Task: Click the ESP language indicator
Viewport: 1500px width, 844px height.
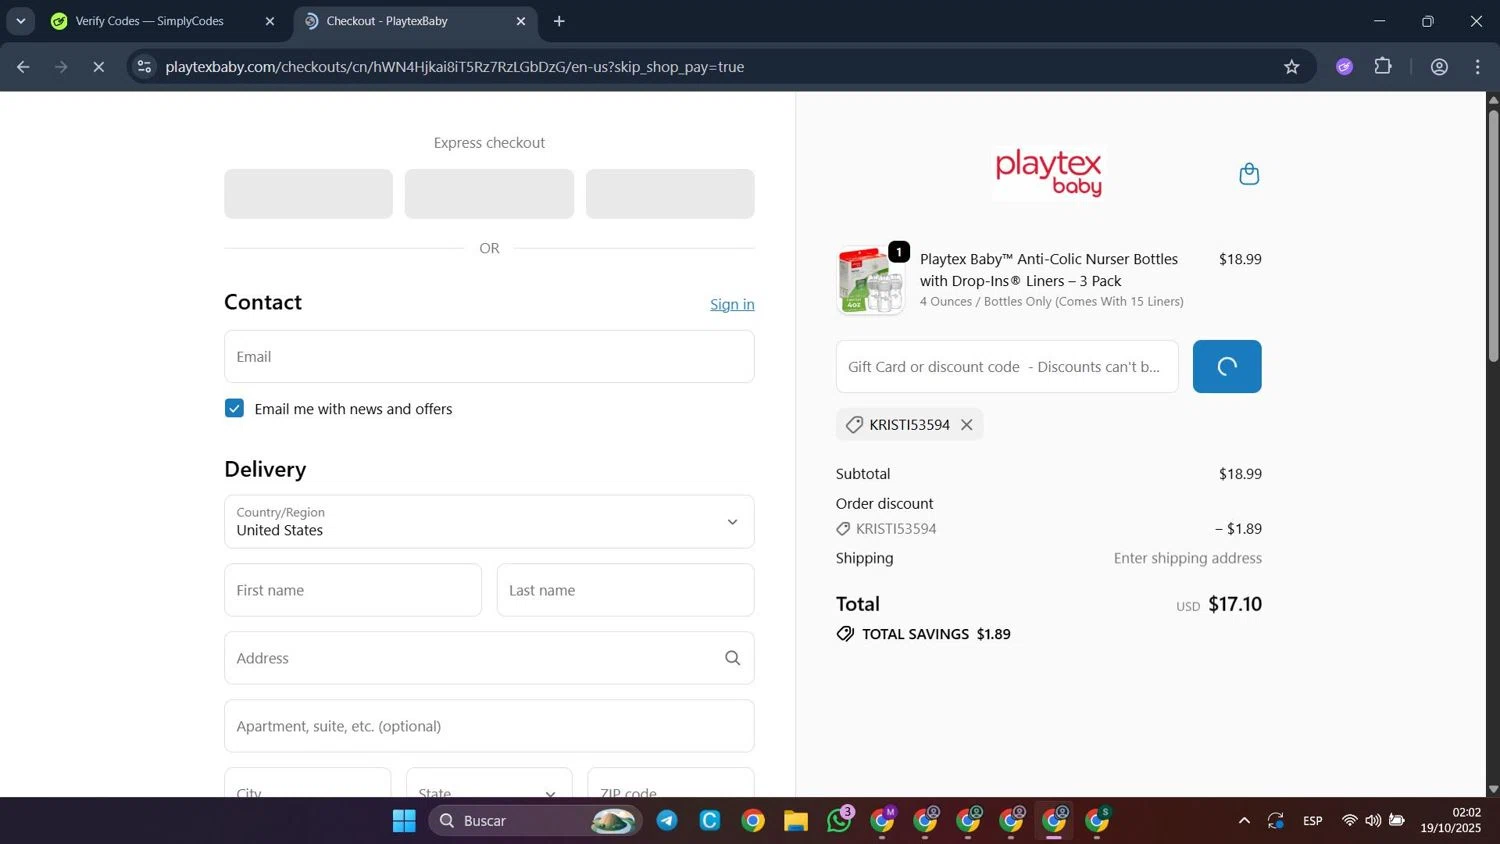Action: pos(1313,821)
